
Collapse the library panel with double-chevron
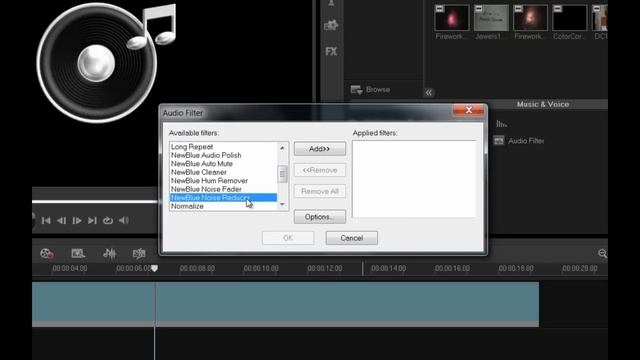429,93
